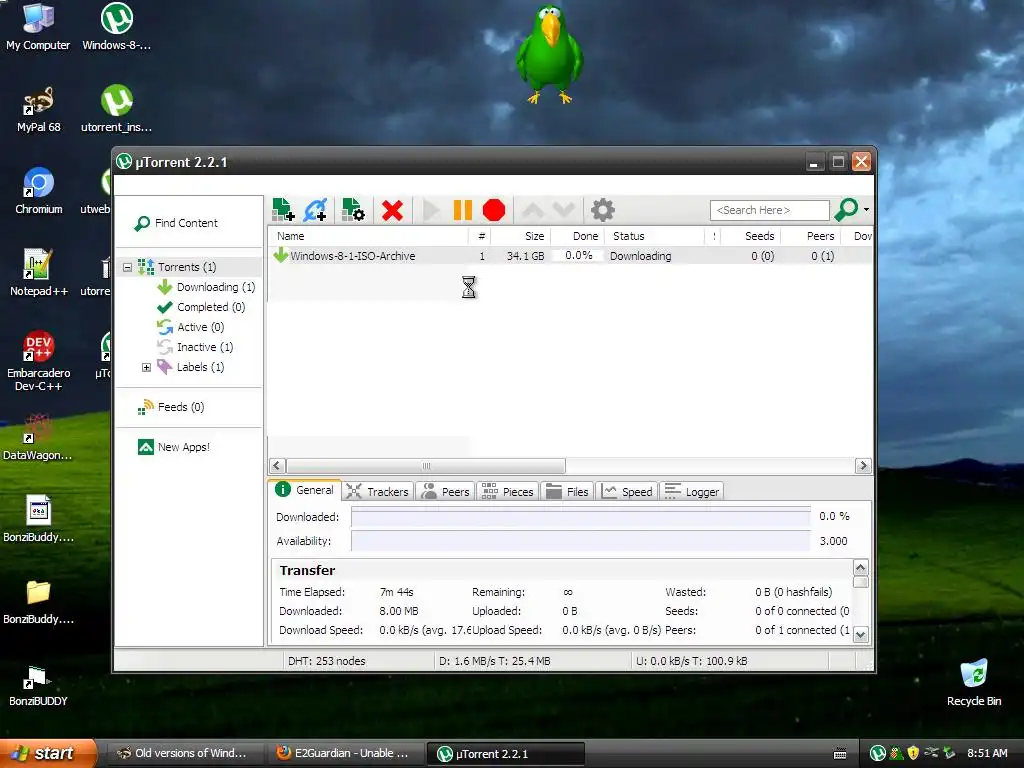Switch to the Logger tab
This screenshot has width=1024, height=768.
[x=692, y=492]
